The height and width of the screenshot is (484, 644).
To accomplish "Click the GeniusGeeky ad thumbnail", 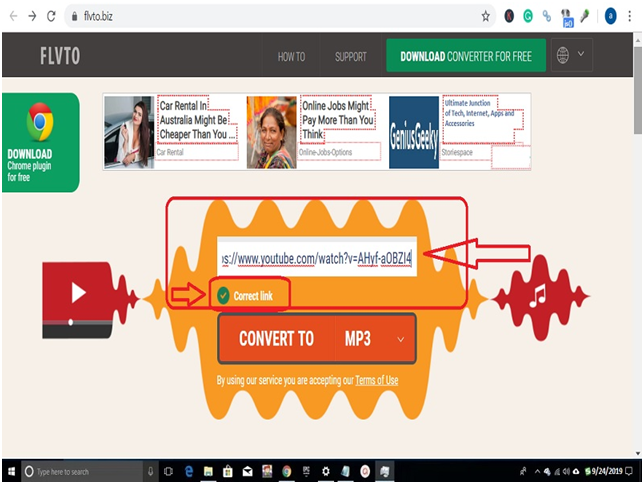I will tap(414, 132).
